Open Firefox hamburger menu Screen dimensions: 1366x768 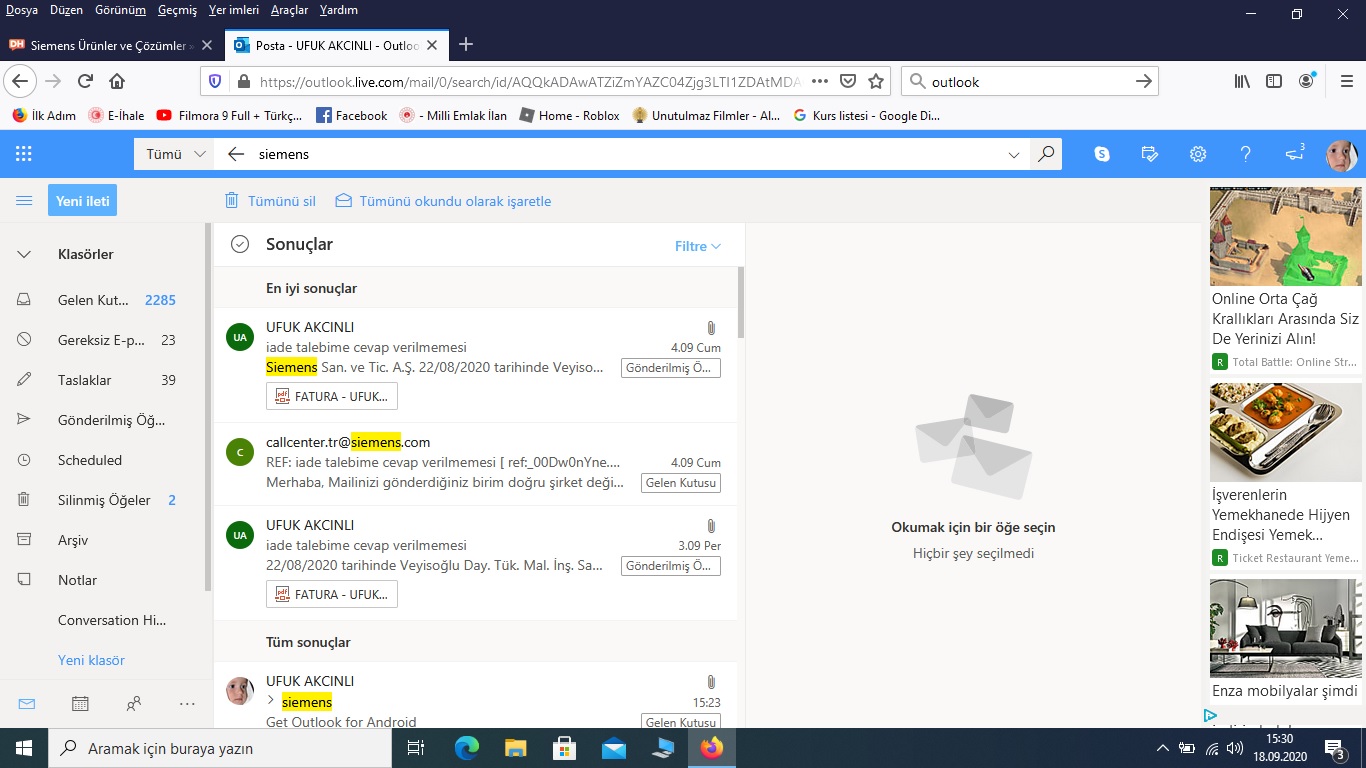[x=1347, y=81]
